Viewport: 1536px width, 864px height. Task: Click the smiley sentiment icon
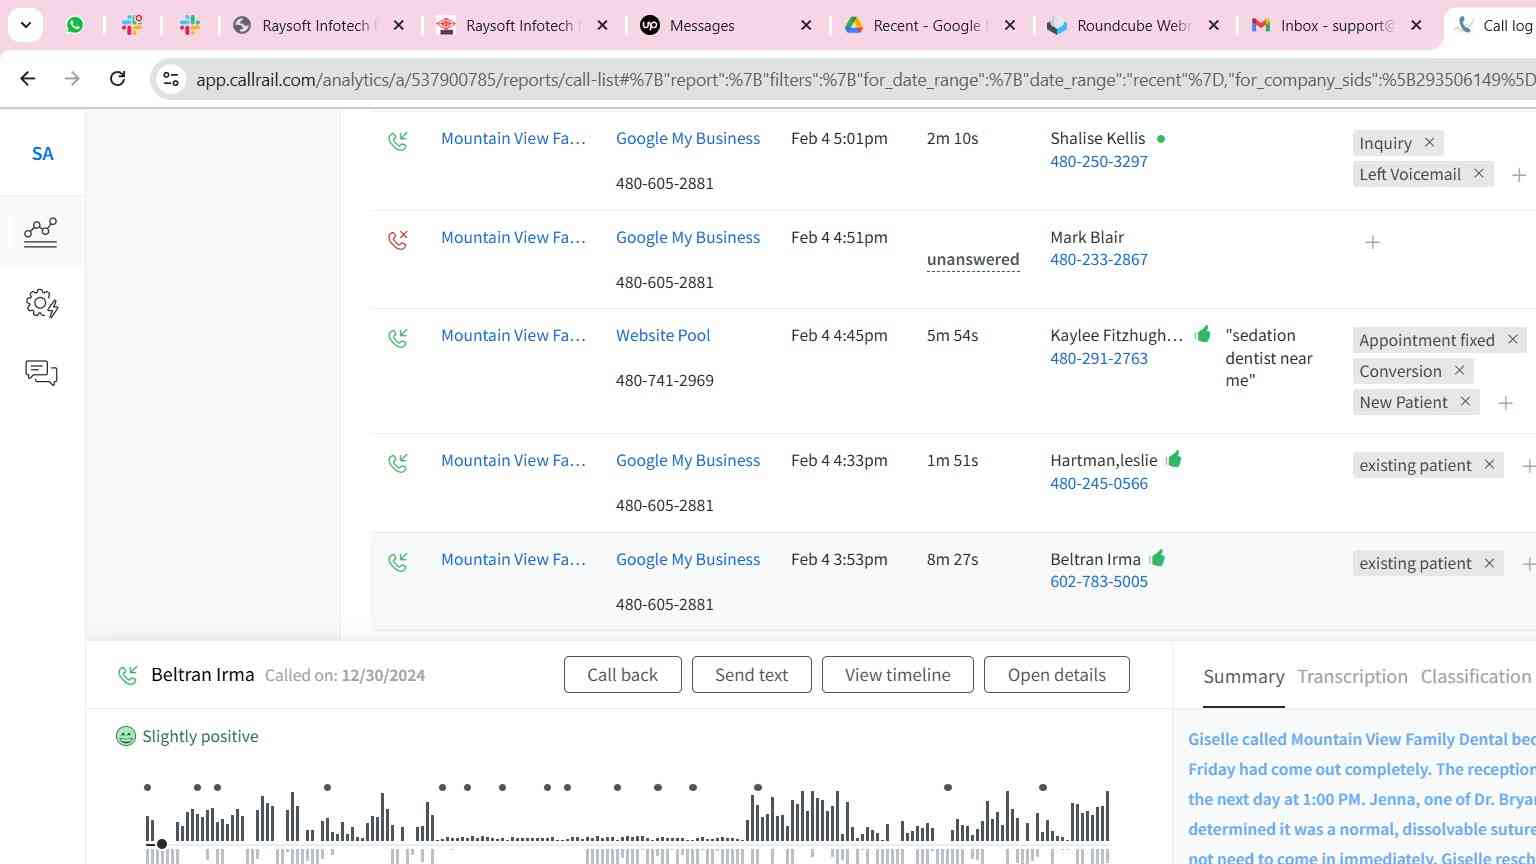(x=126, y=736)
